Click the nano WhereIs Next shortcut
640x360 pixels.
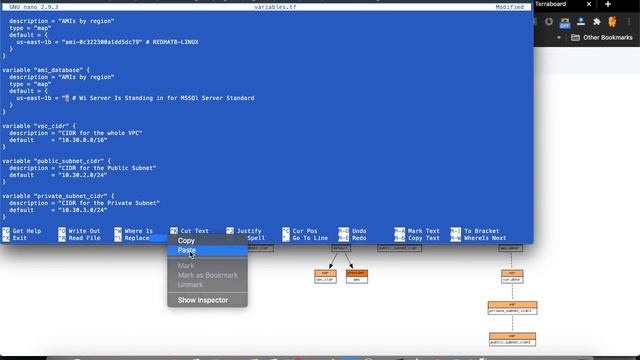tap(478, 238)
